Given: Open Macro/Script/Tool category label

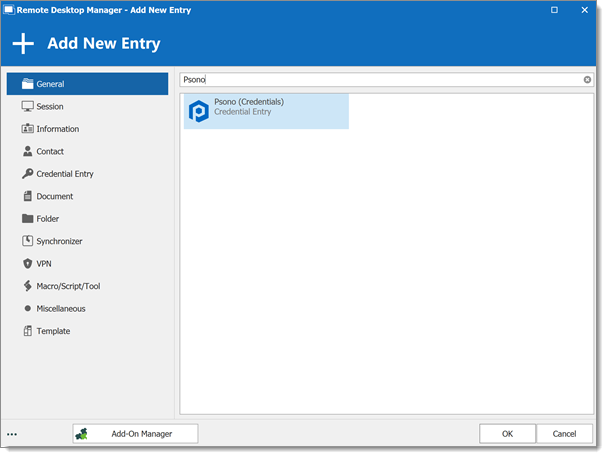Looking at the screenshot, I should [68, 286].
